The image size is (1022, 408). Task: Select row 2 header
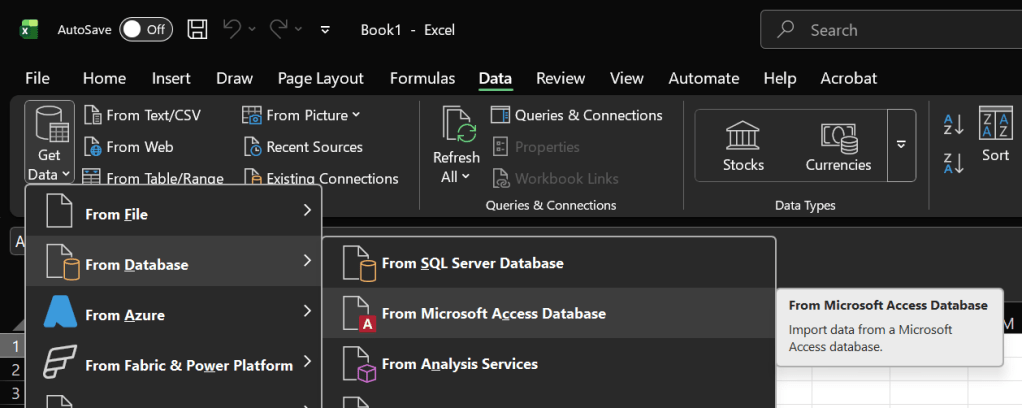pyautogui.click(x=12, y=370)
